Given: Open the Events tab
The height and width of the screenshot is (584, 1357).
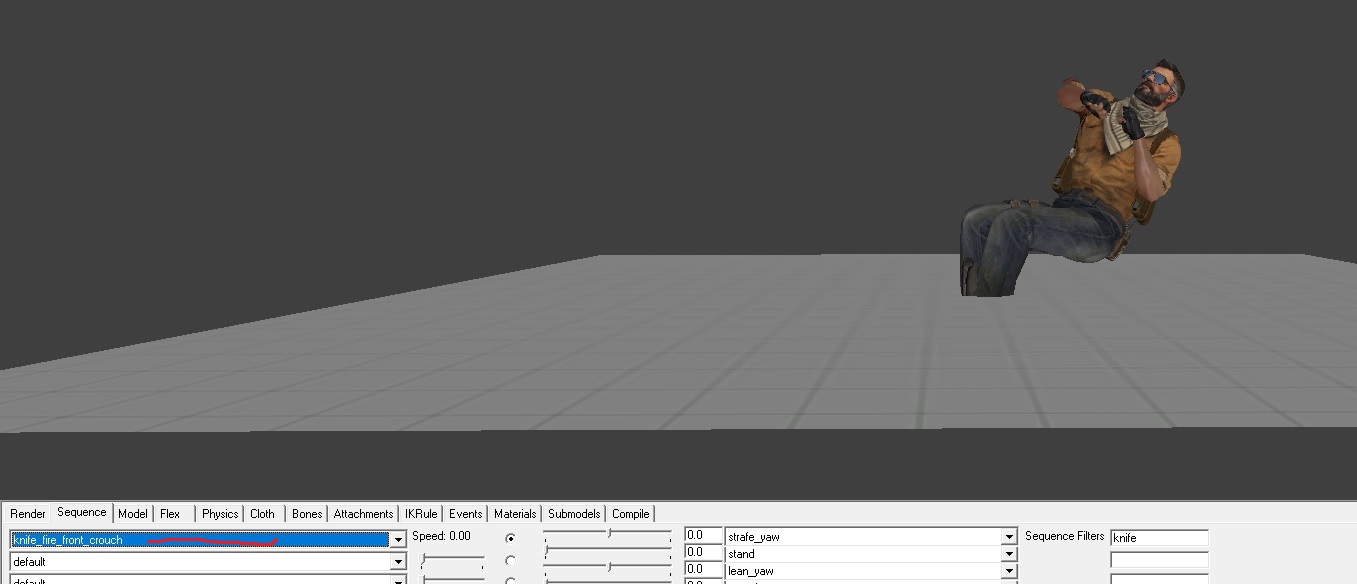Looking at the screenshot, I should [x=465, y=514].
